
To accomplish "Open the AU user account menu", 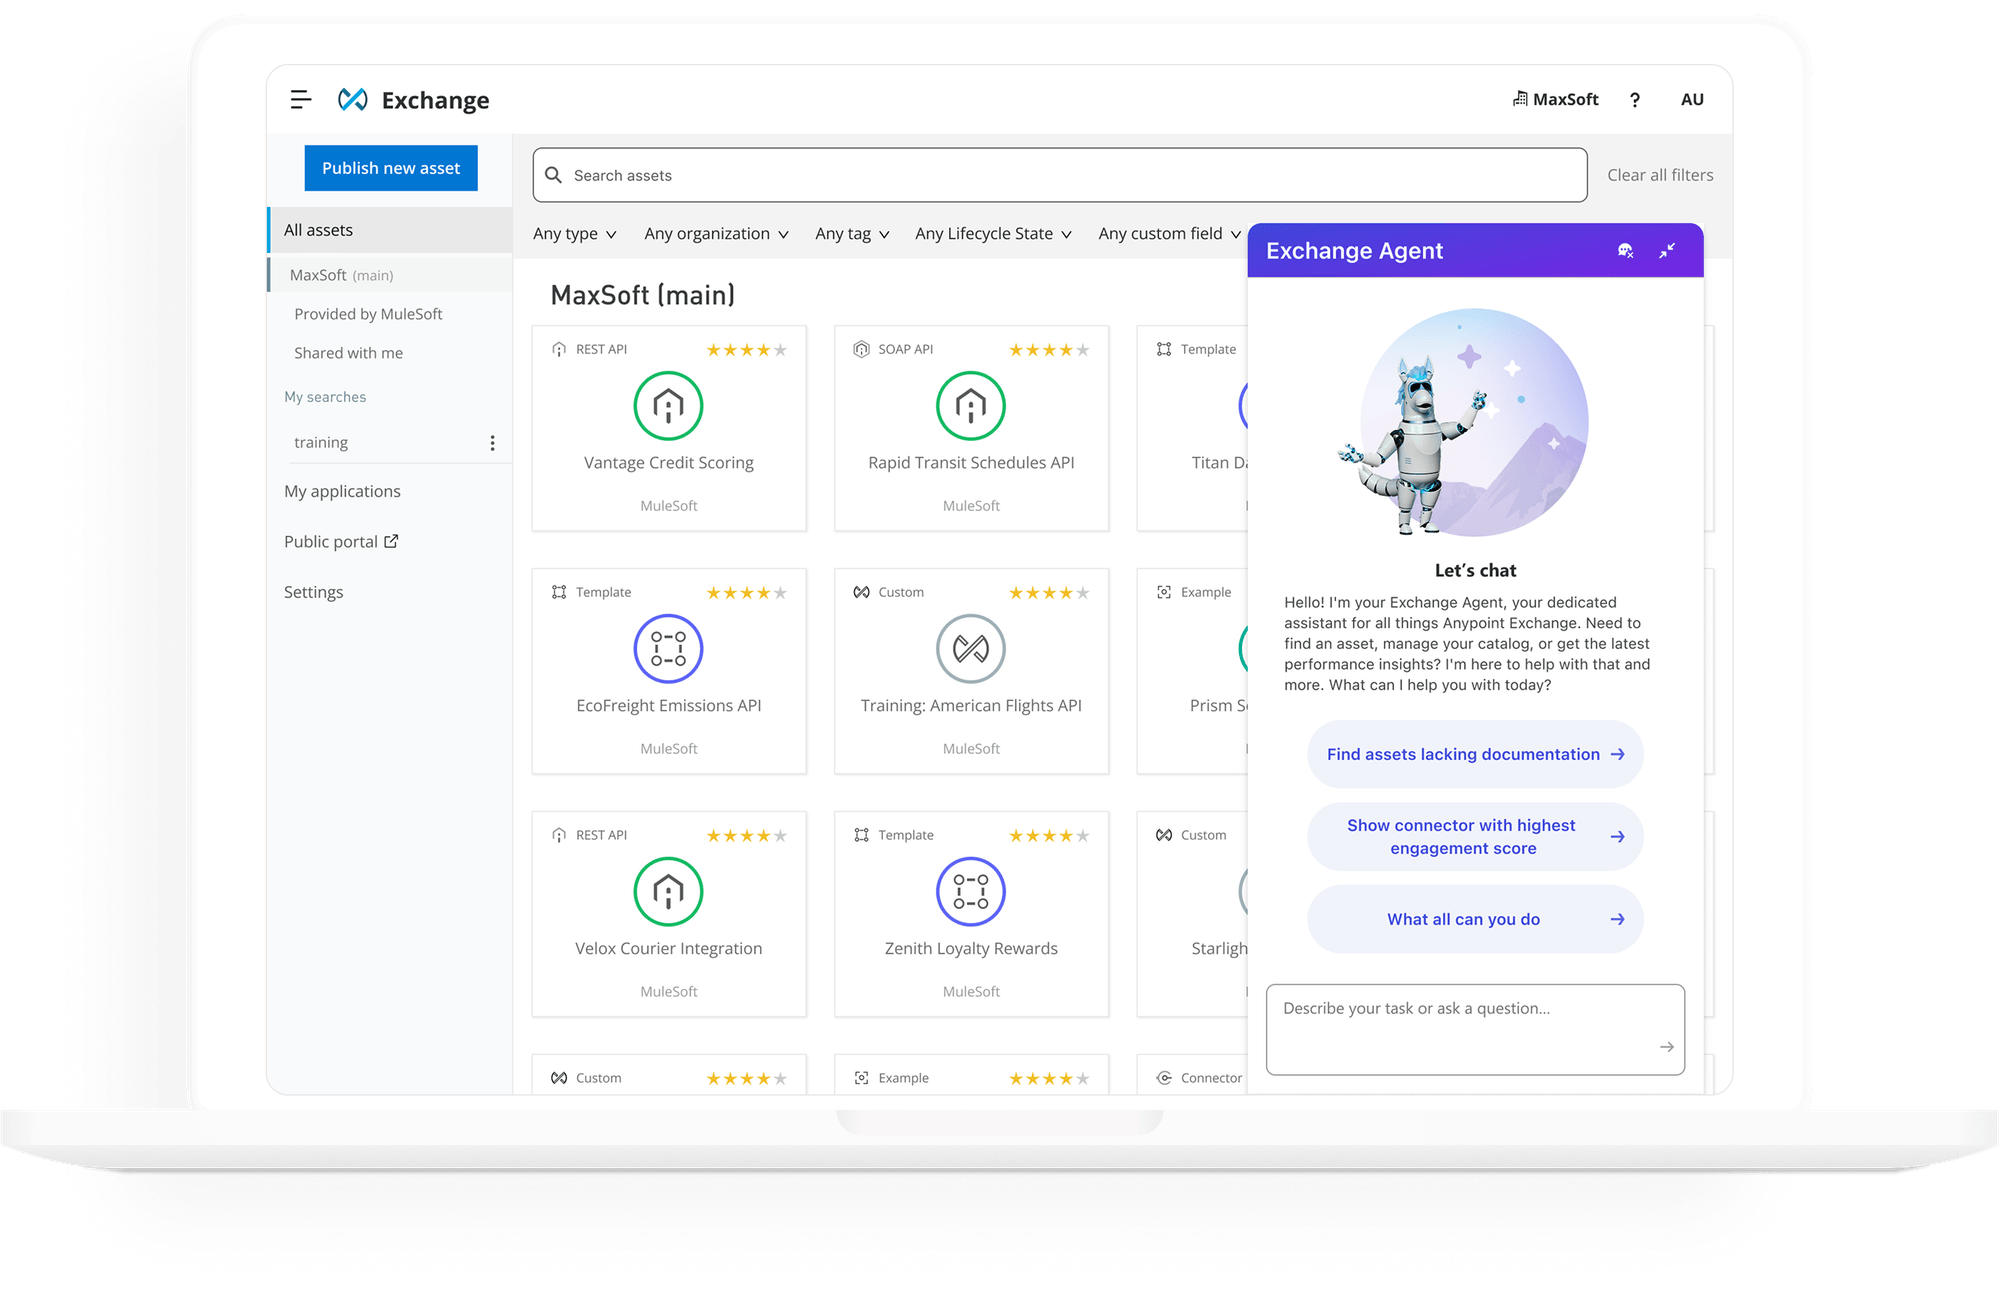I will pos(1692,99).
